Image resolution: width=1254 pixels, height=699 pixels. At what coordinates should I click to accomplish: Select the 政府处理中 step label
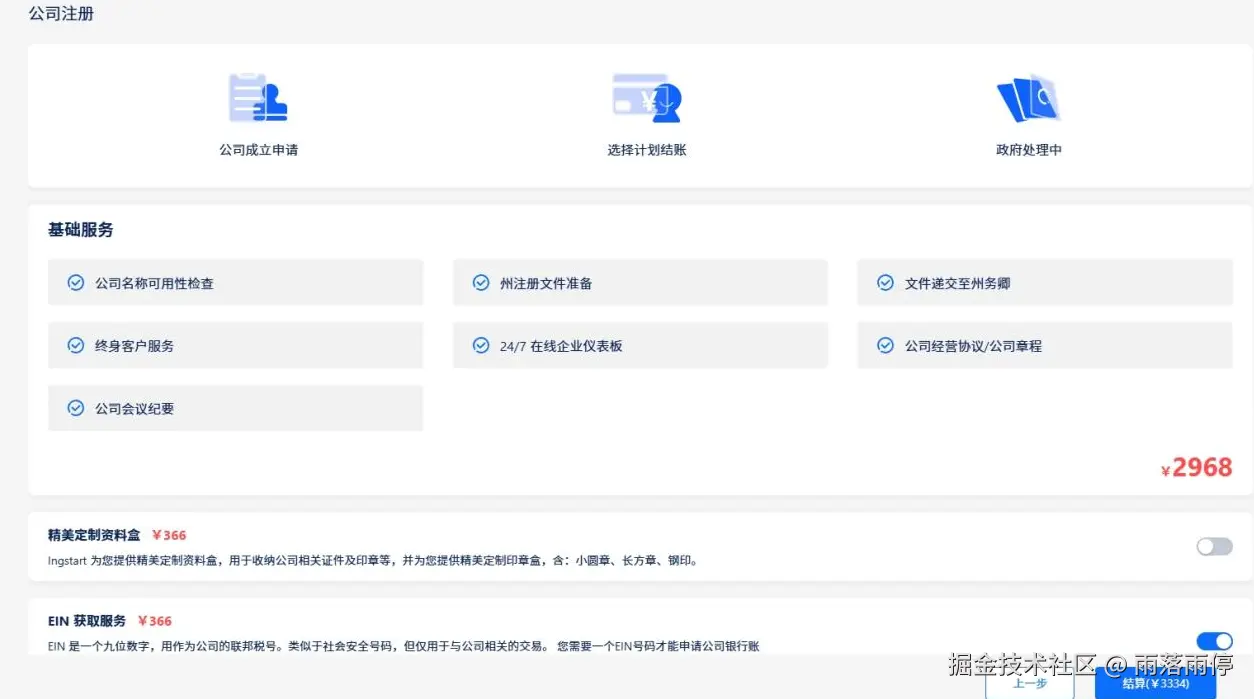pyautogui.click(x=1029, y=150)
